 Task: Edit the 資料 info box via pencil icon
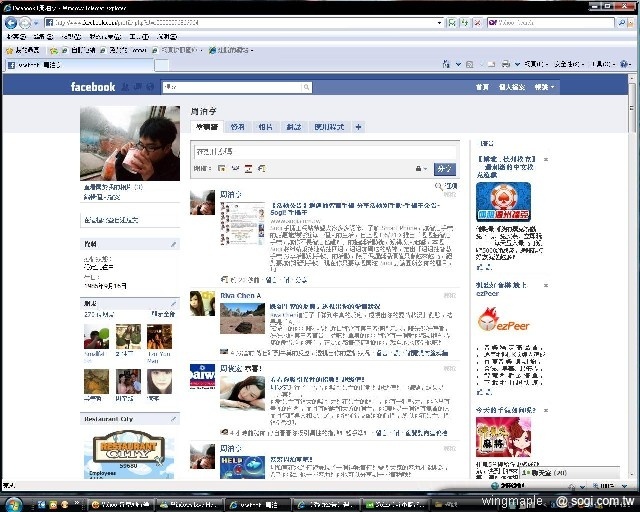pos(173,244)
